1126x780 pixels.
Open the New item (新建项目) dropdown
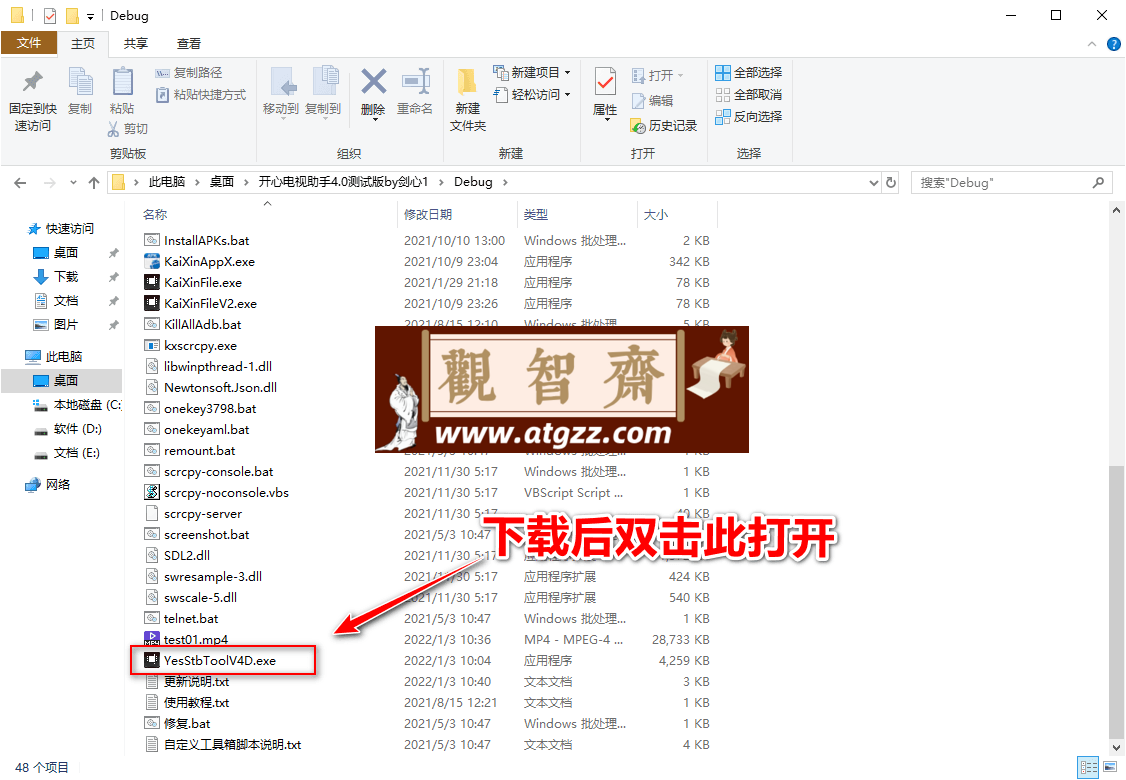coord(532,73)
